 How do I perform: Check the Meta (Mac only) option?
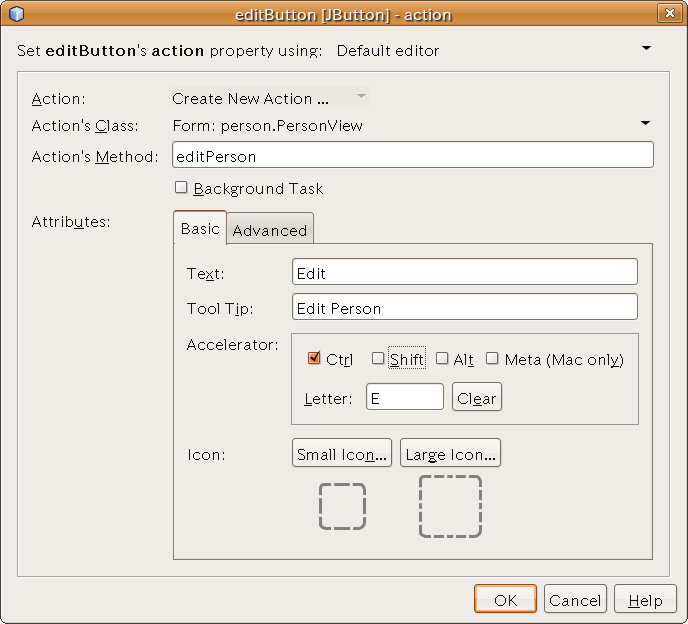click(492, 358)
